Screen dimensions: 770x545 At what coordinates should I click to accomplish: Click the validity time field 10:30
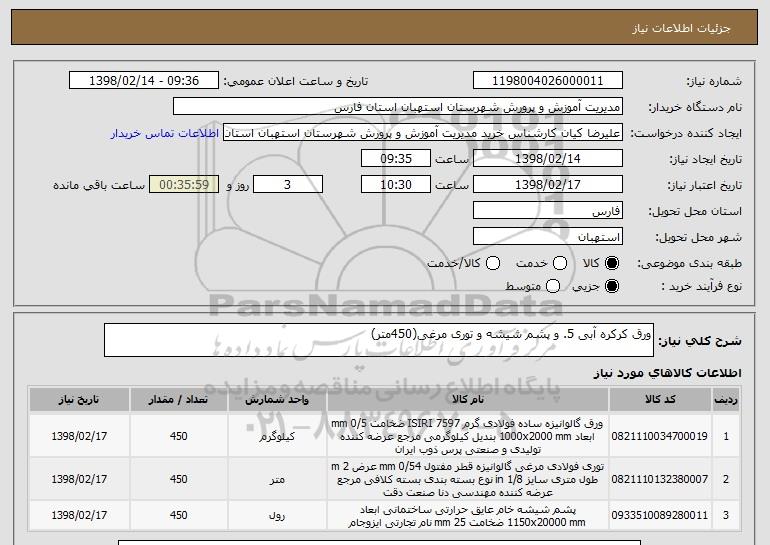click(x=396, y=185)
